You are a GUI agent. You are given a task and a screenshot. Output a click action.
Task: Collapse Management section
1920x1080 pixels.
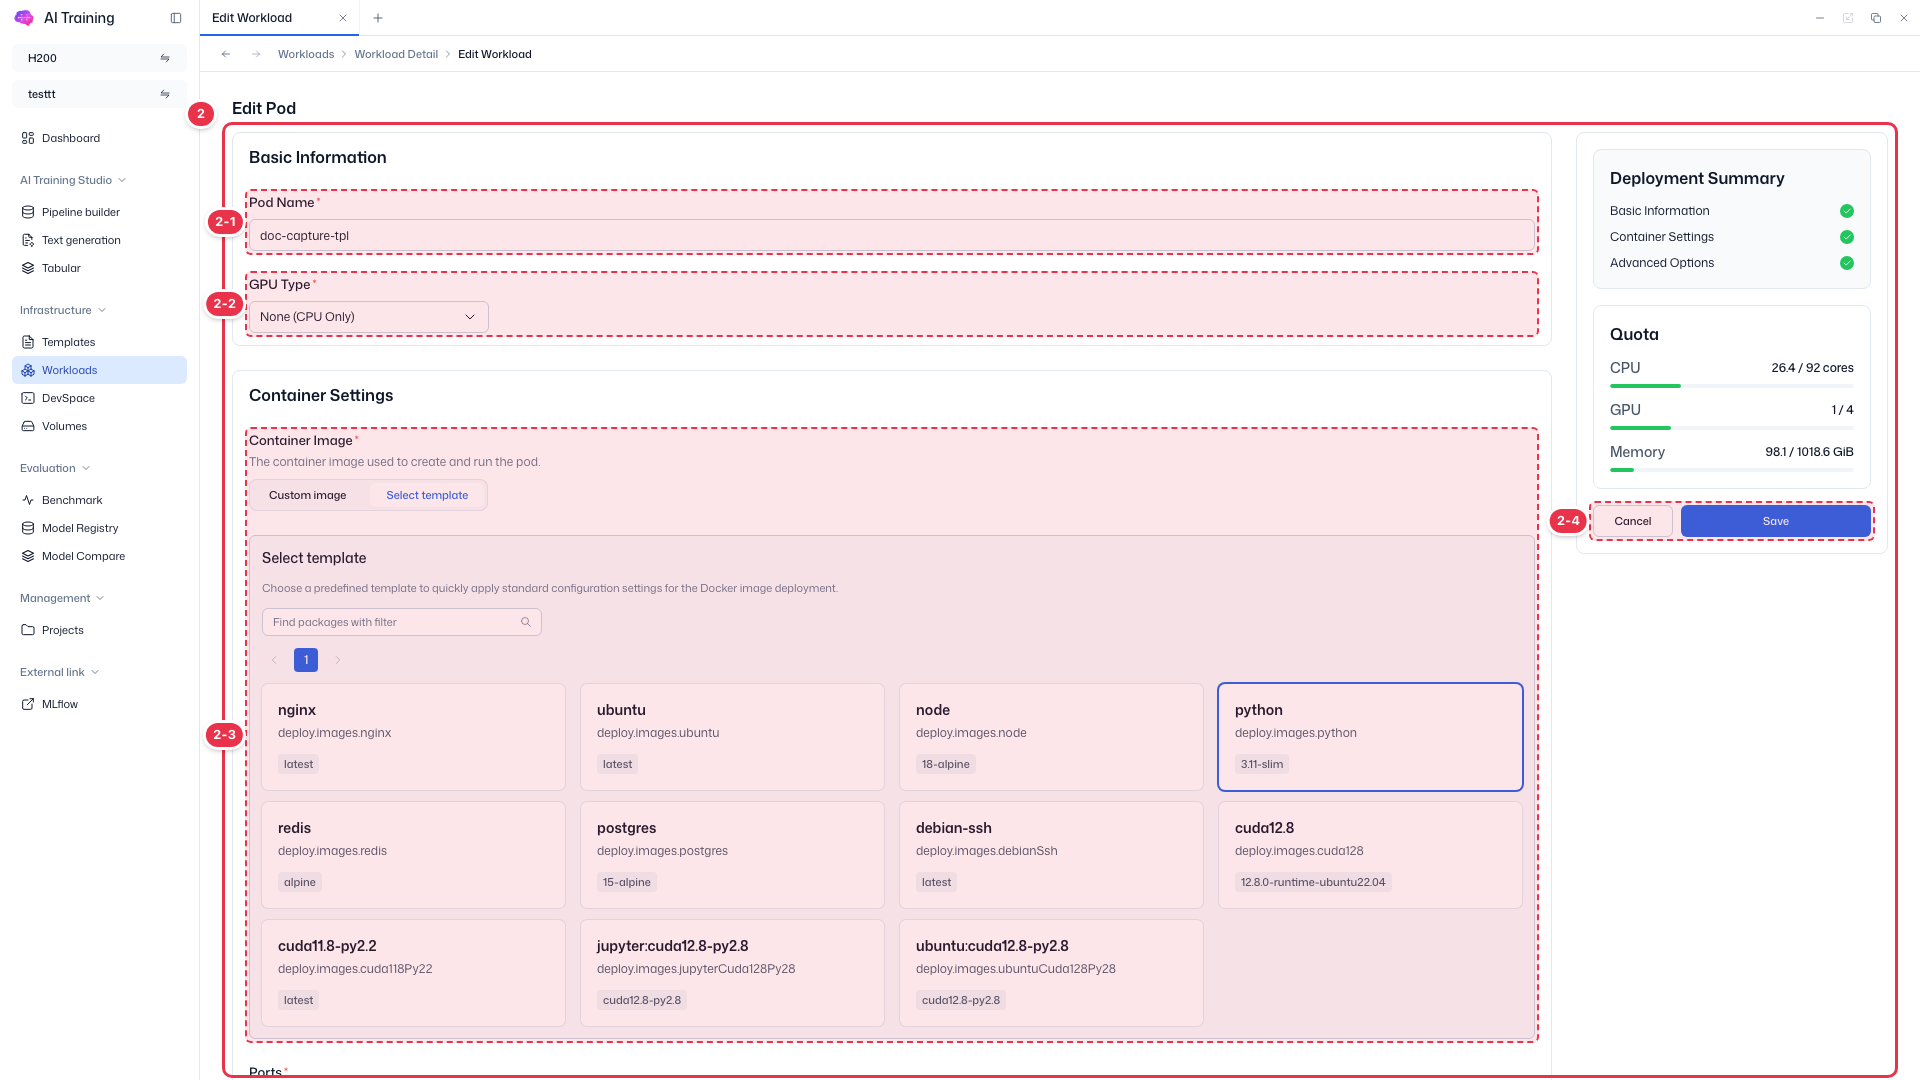point(62,598)
